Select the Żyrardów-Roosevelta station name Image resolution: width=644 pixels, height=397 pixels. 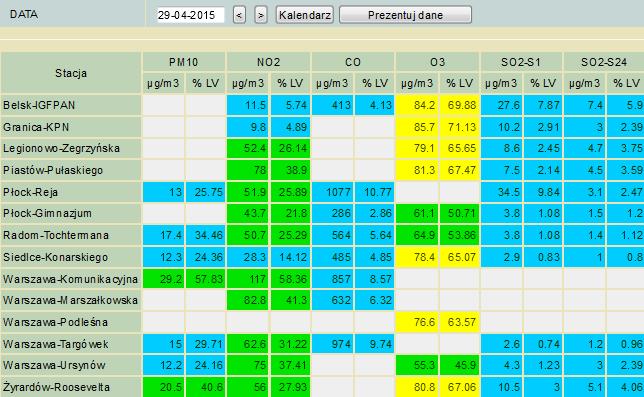pyautogui.click(x=56, y=387)
